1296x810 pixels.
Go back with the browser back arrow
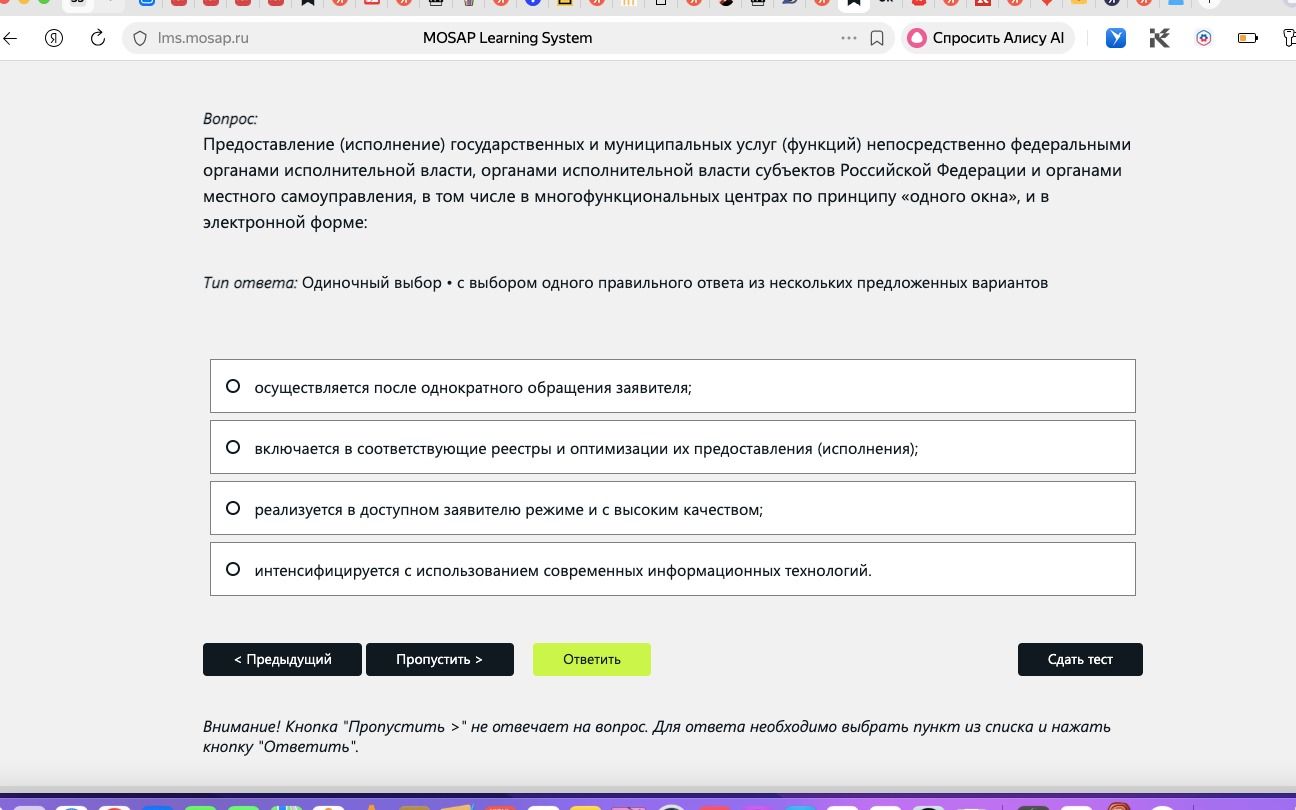point(10,39)
